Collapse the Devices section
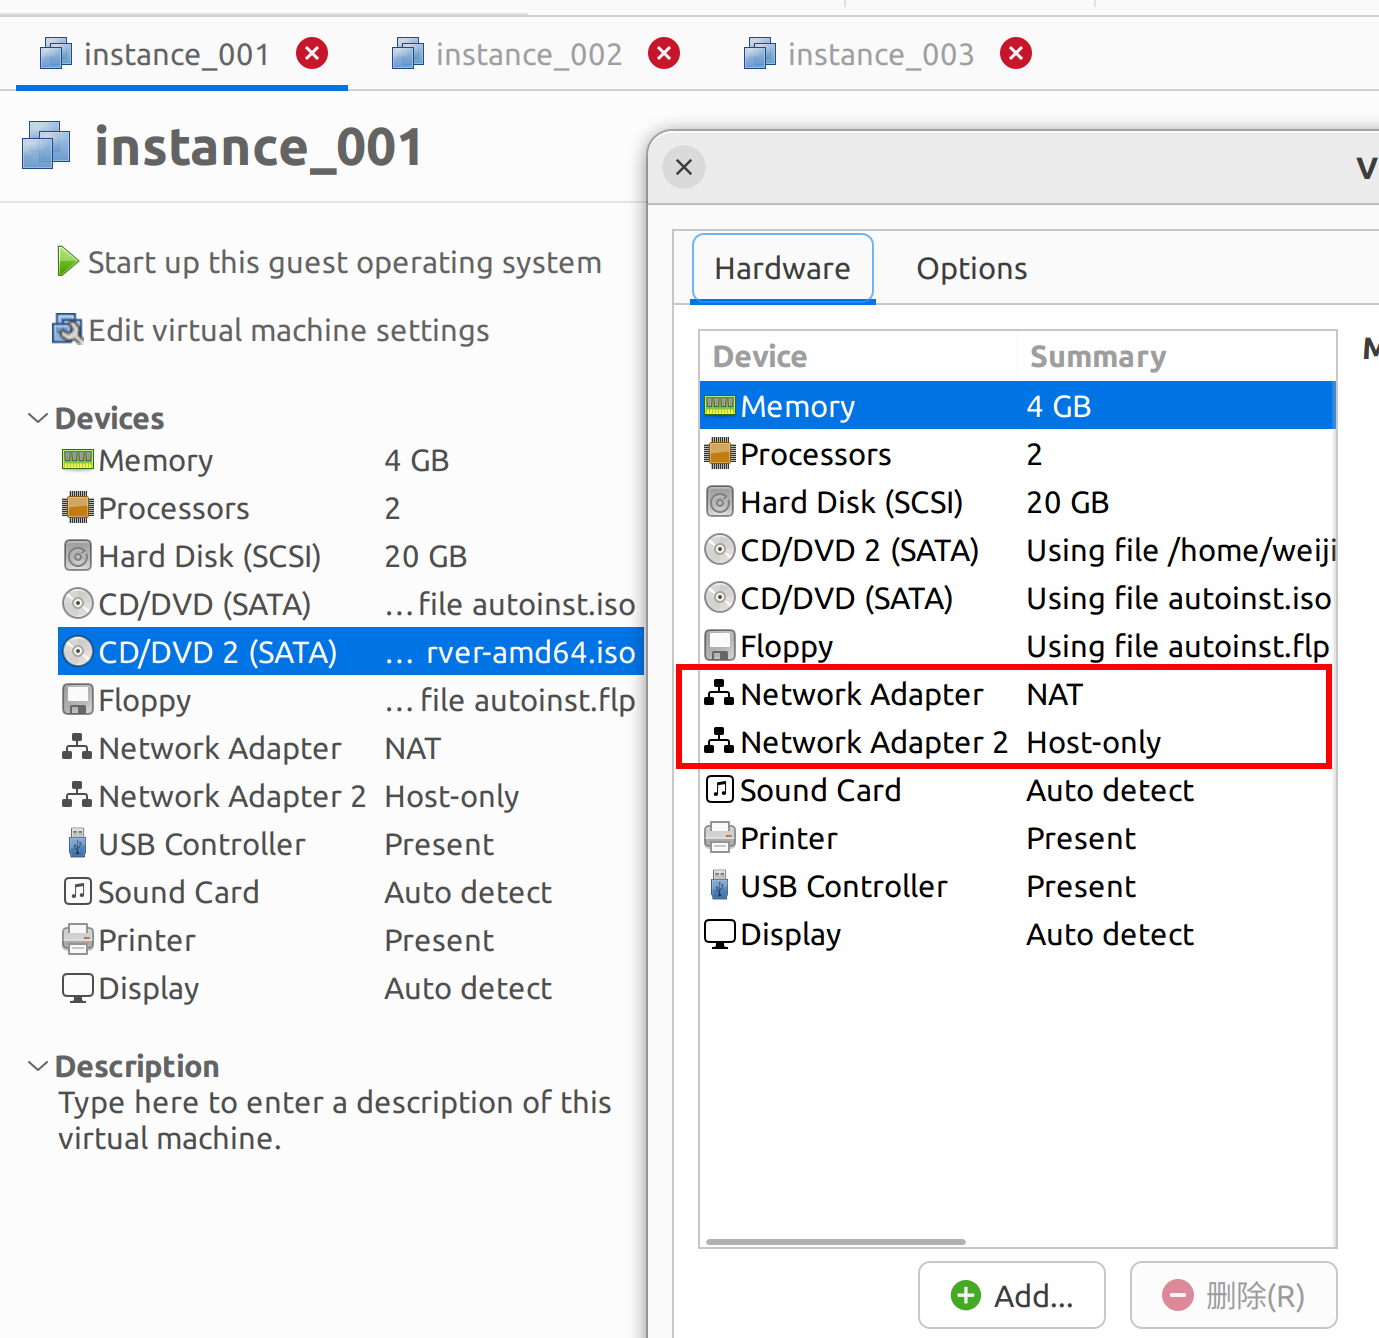 [38, 418]
